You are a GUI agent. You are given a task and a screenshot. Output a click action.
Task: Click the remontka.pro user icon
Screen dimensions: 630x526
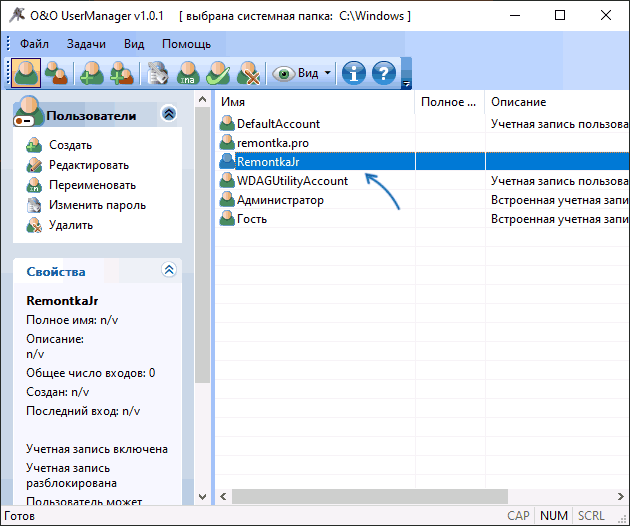tap(227, 142)
